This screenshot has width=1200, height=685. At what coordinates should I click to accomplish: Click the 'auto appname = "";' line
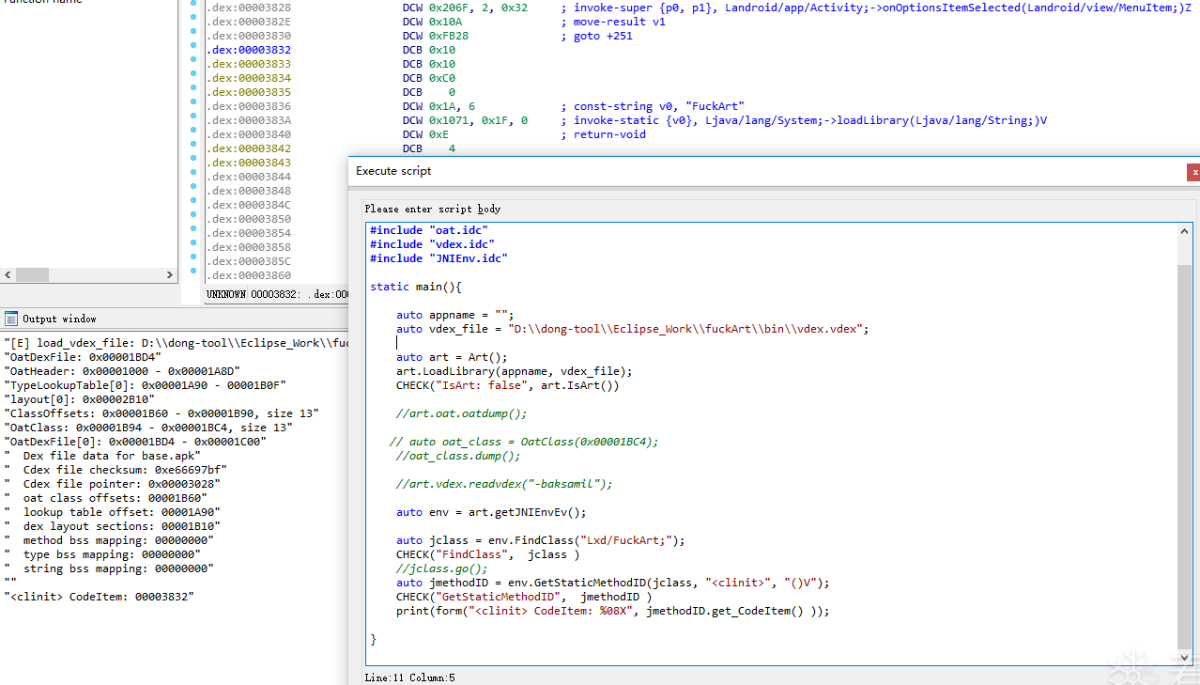click(455, 314)
